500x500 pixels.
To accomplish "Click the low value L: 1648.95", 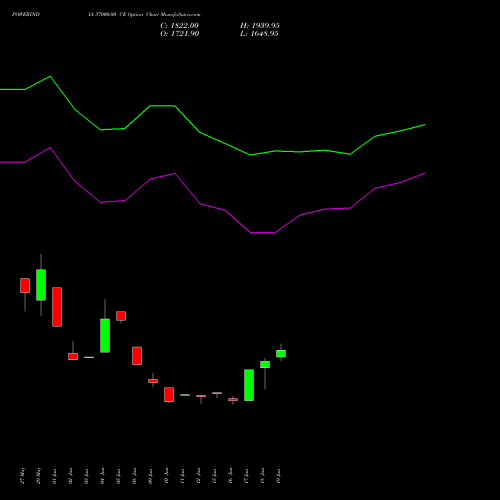I will click(259, 34).
